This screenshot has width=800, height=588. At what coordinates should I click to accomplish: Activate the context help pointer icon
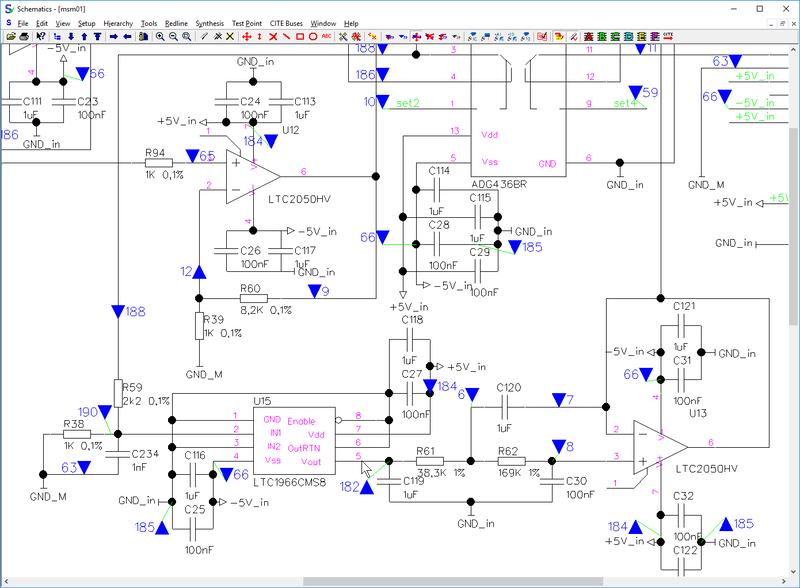point(41,36)
